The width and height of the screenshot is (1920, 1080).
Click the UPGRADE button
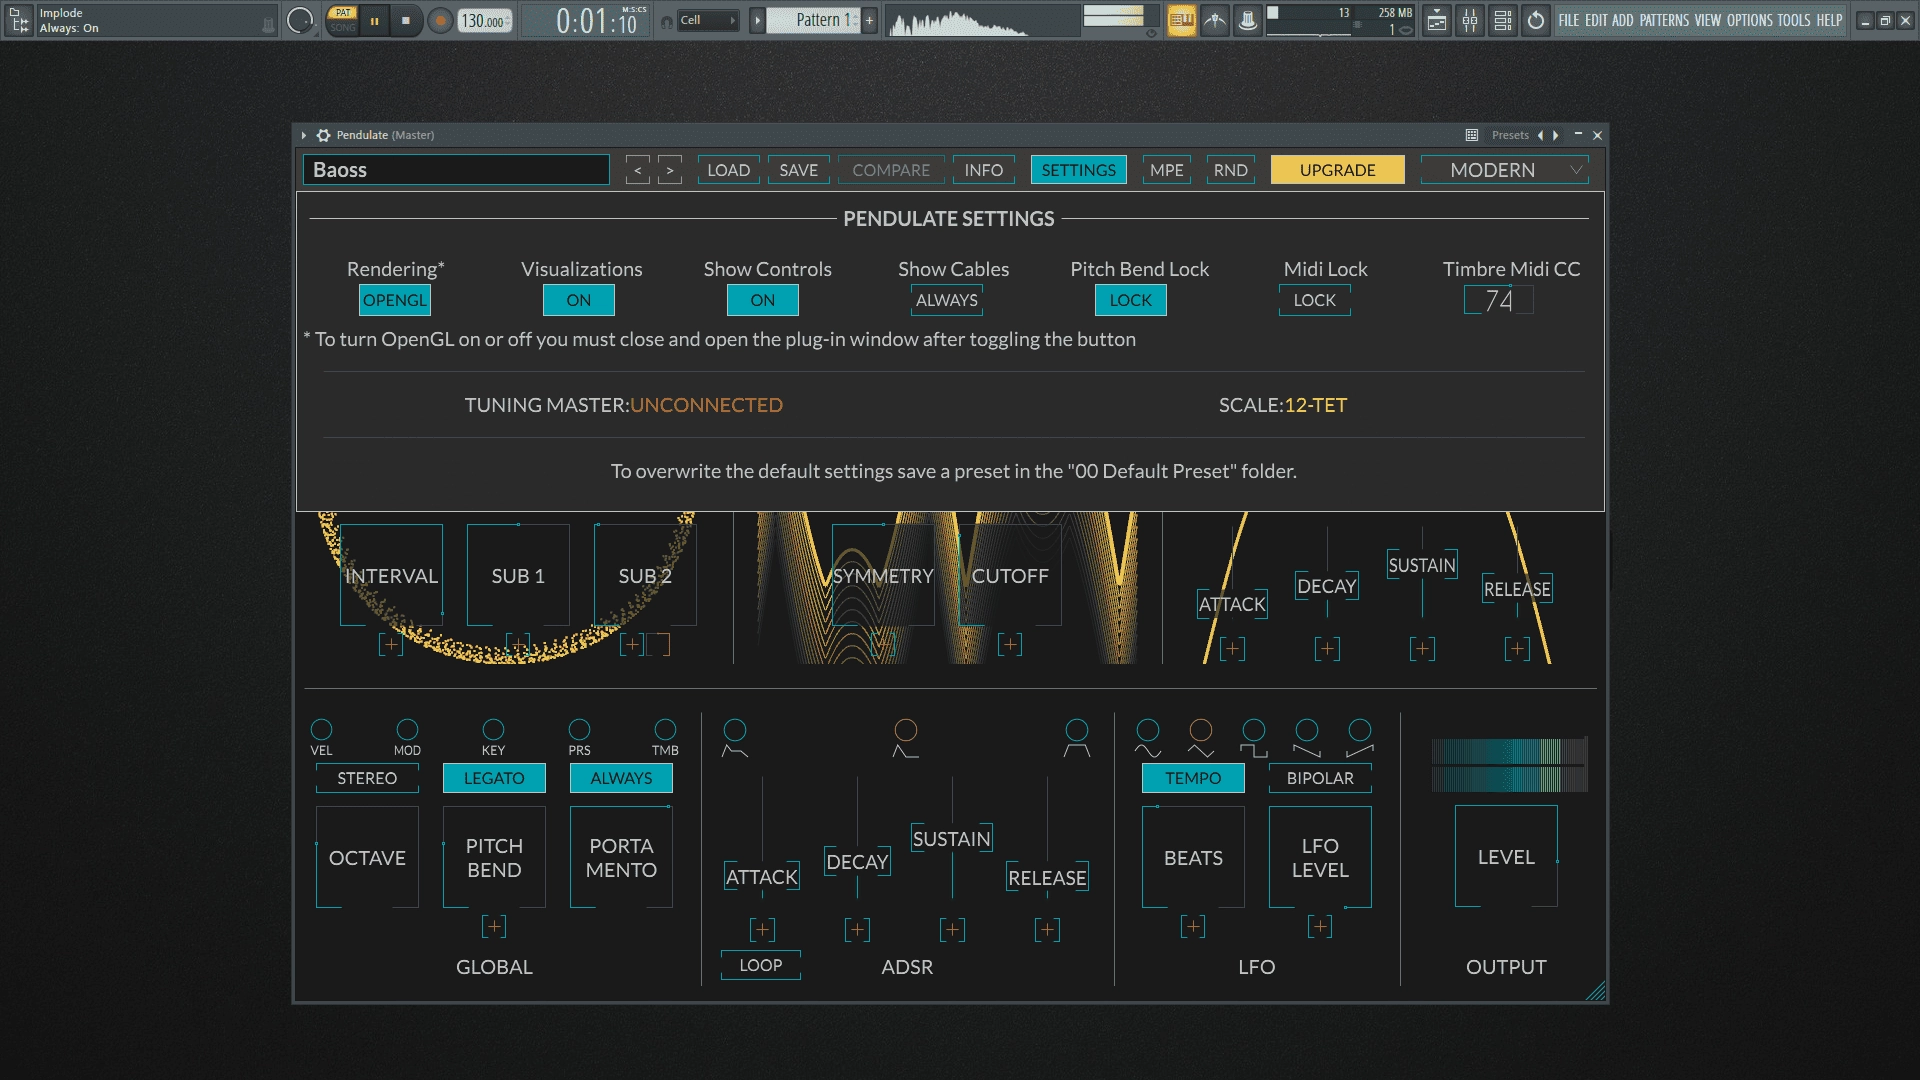pyautogui.click(x=1336, y=169)
